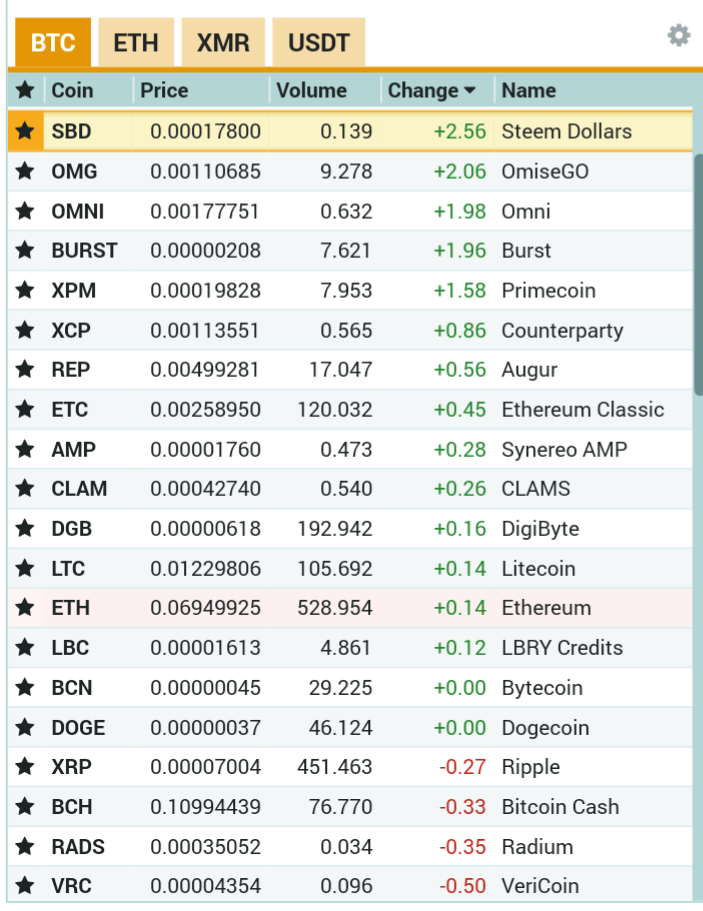Image resolution: width=703 pixels, height=911 pixels.
Task: Toggle the favorite star for ETC
Action: [x=25, y=410]
